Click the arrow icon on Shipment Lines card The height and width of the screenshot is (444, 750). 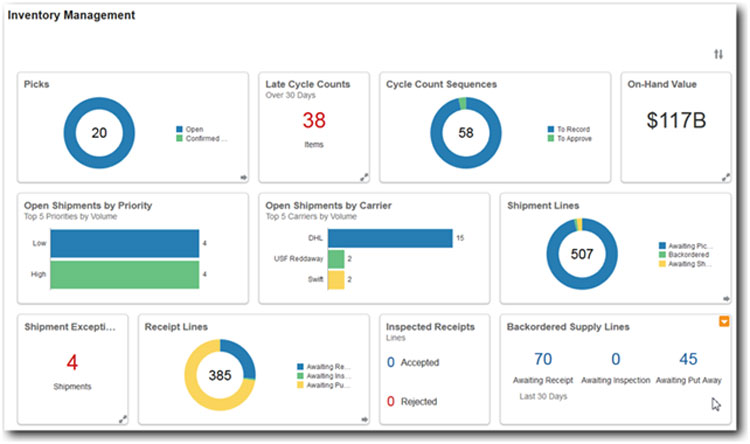[x=726, y=298]
